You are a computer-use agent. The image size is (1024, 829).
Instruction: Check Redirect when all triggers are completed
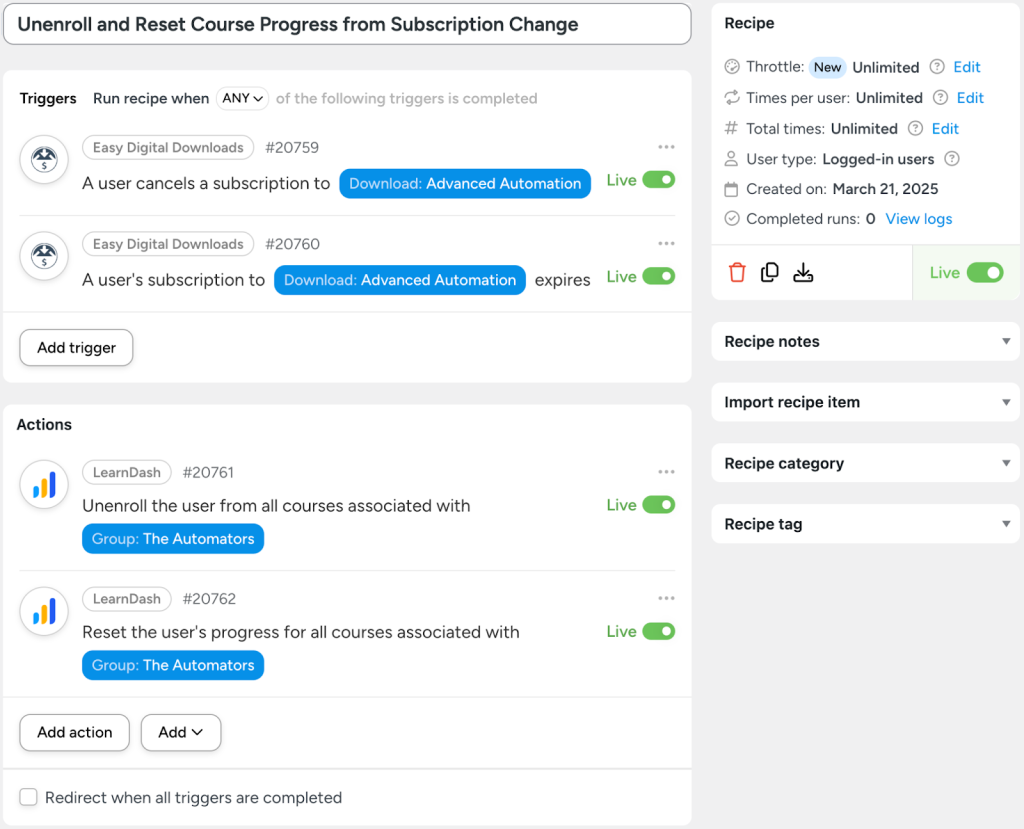click(28, 797)
